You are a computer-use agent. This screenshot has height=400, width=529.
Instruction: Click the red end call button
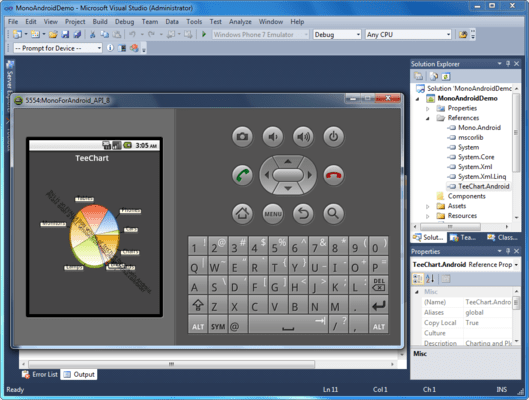[333, 175]
